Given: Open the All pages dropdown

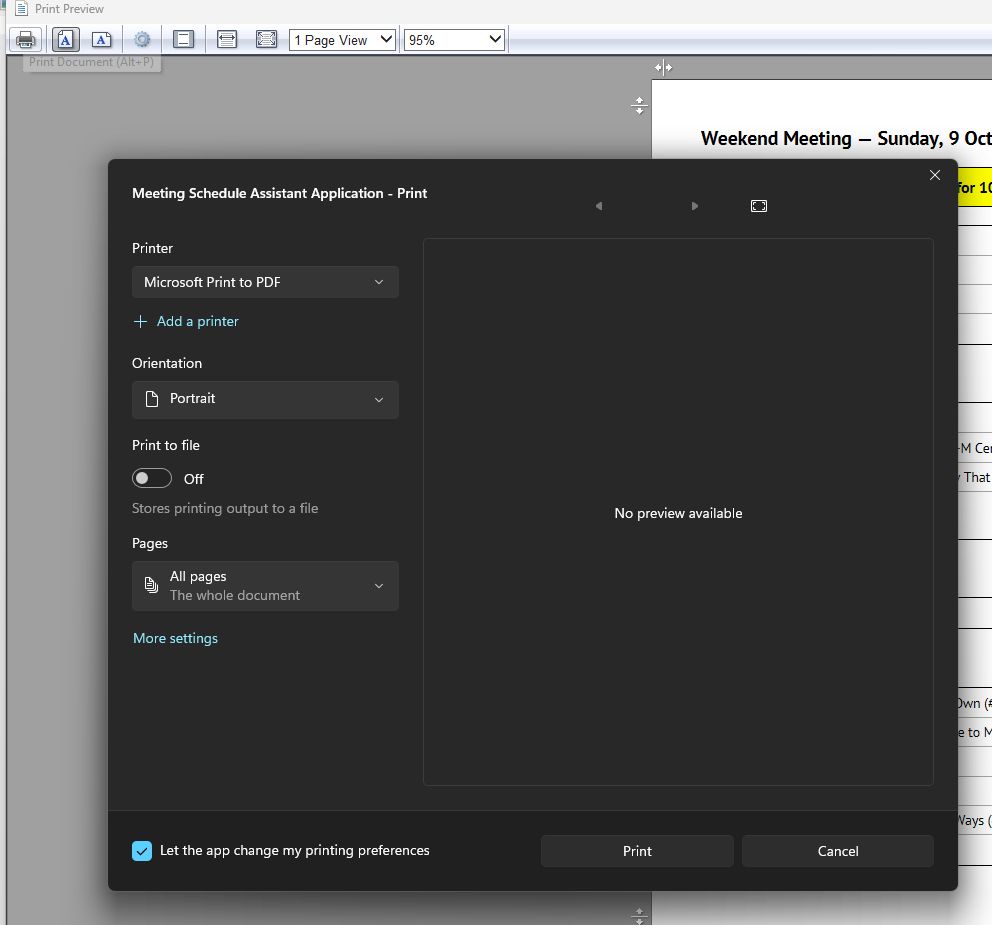Looking at the screenshot, I should click(x=265, y=586).
